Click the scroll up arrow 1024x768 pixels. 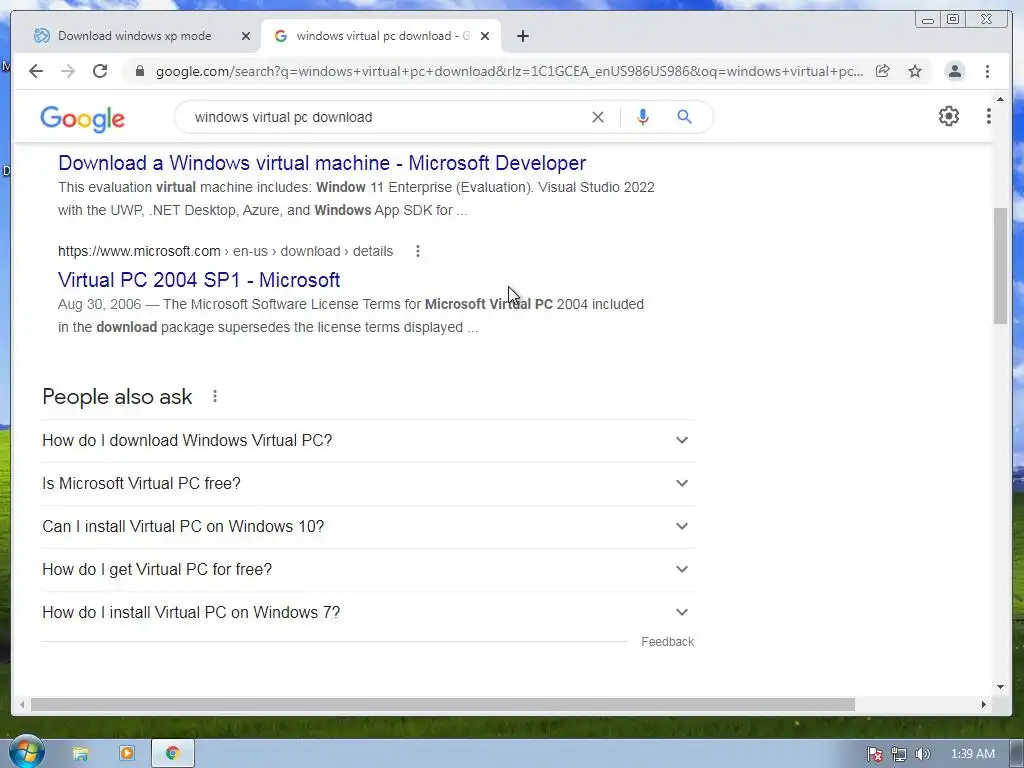(1000, 99)
